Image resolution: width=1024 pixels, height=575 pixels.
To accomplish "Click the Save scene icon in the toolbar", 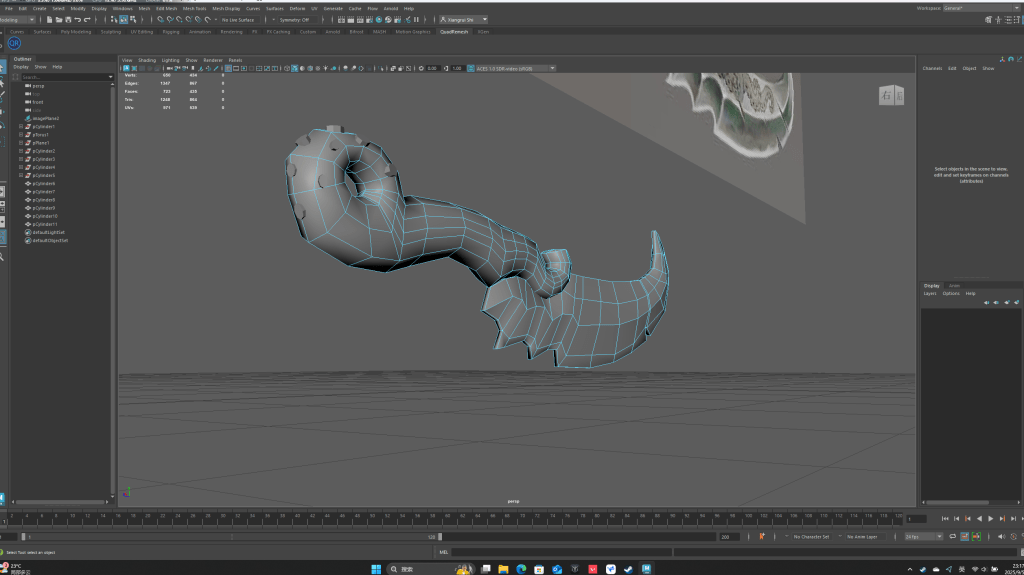I will point(66,19).
